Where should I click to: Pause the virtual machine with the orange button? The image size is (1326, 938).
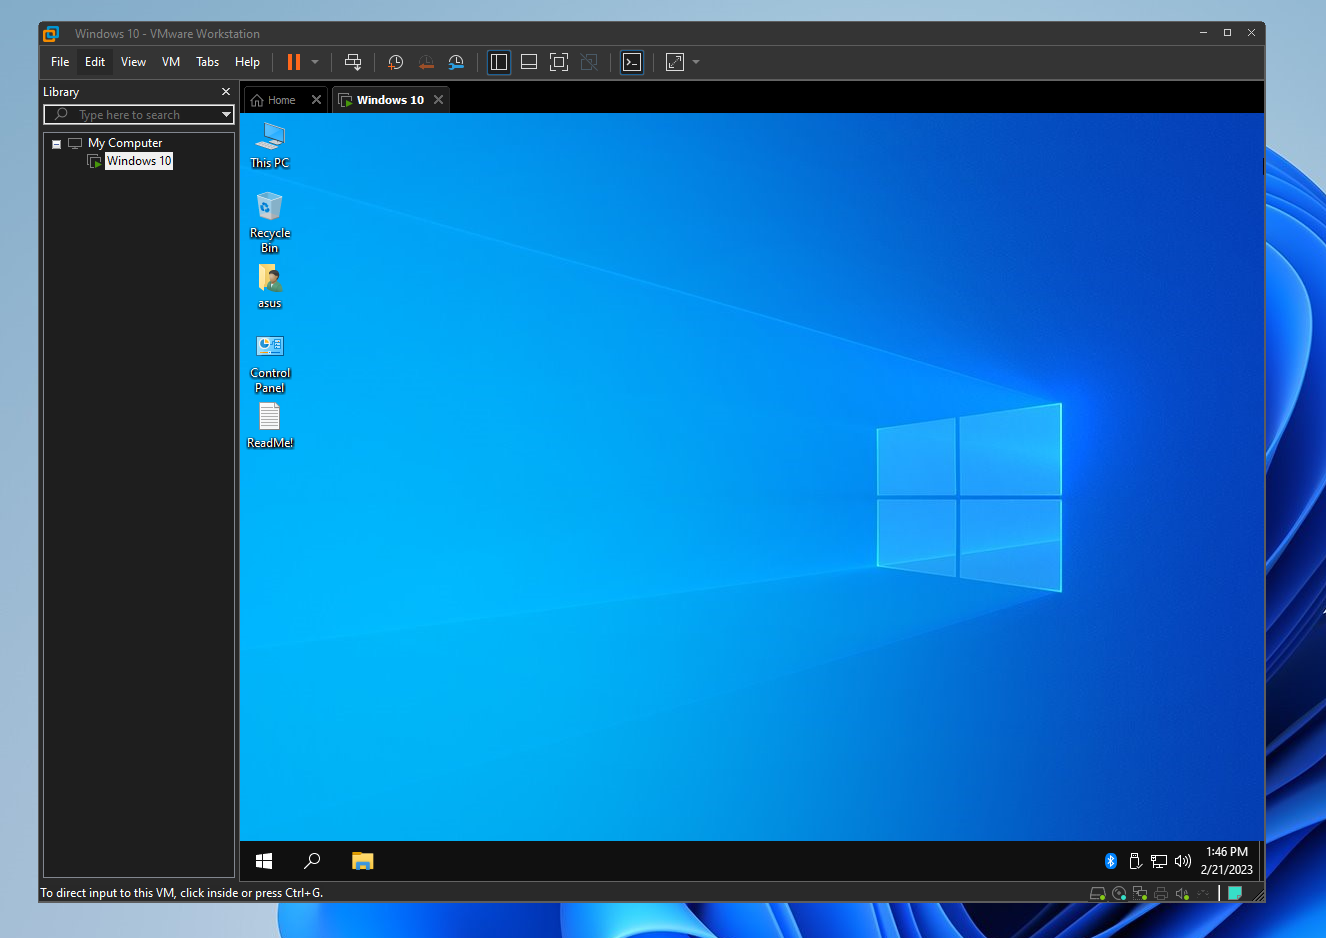293,62
